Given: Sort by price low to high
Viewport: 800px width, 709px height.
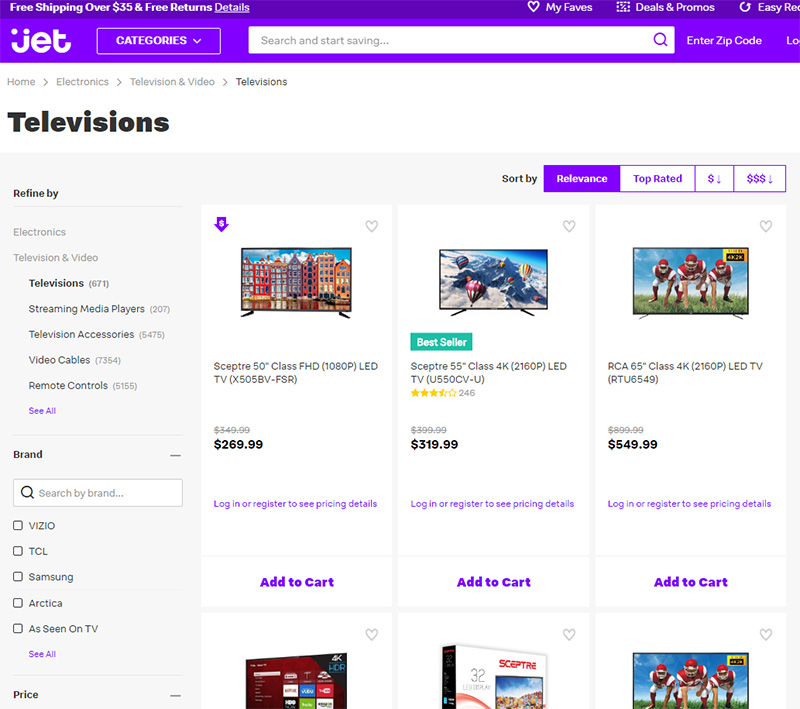Looking at the screenshot, I should coord(714,179).
